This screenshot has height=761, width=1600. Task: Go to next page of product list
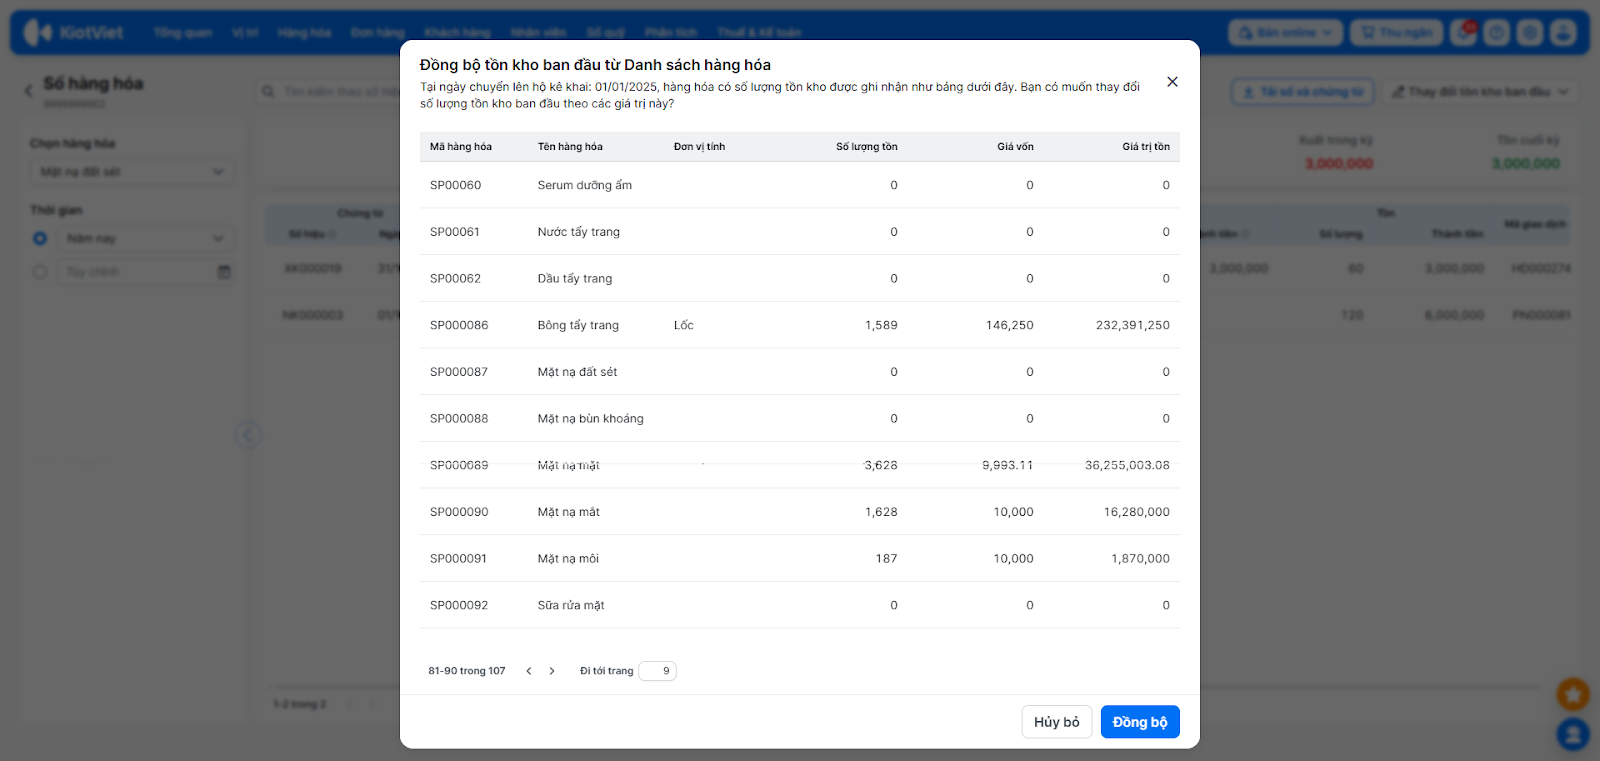552,671
